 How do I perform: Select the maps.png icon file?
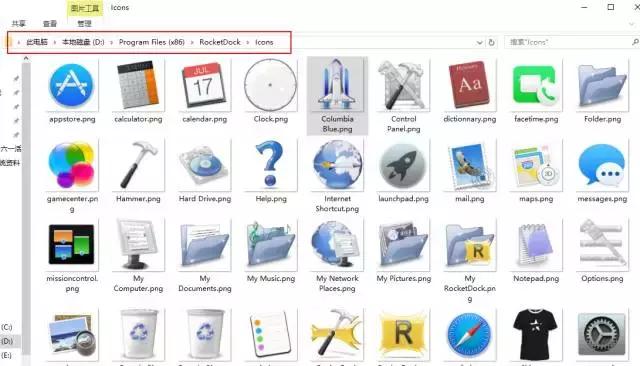pos(536,171)
